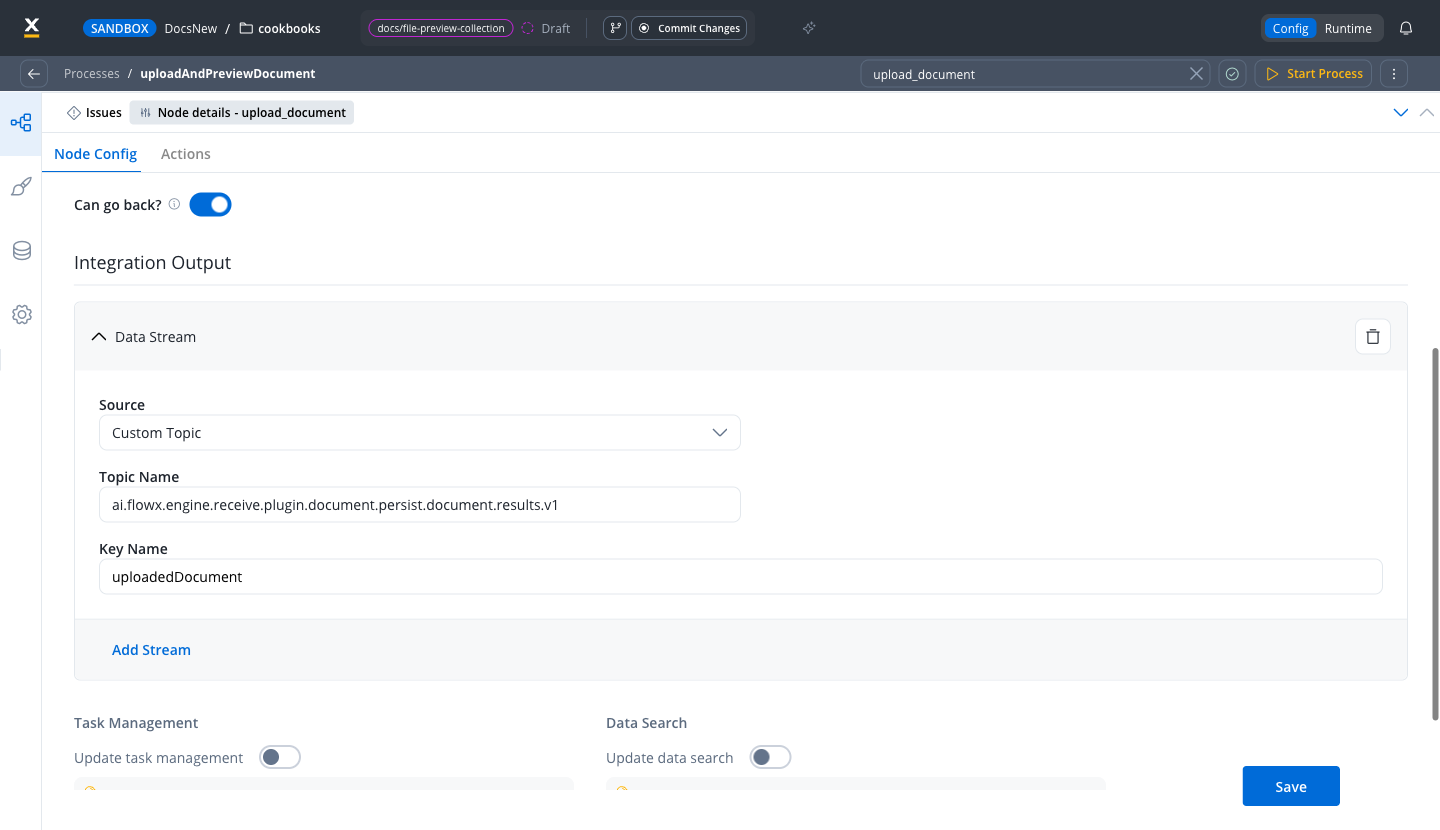Enable Update data search toggle
Screen dimensions: 1440x830
(x=770, y=757)
